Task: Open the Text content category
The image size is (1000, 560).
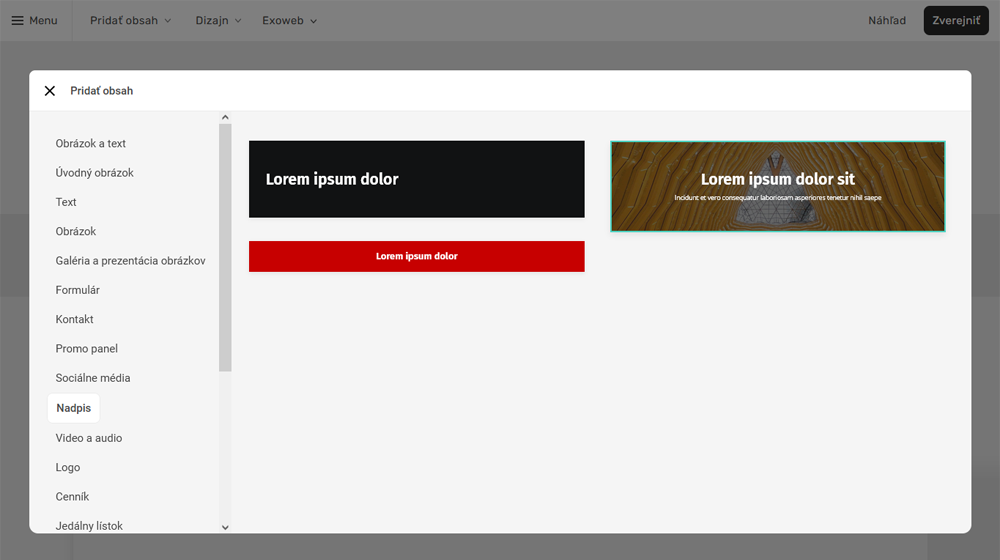Action: (66, 202)
